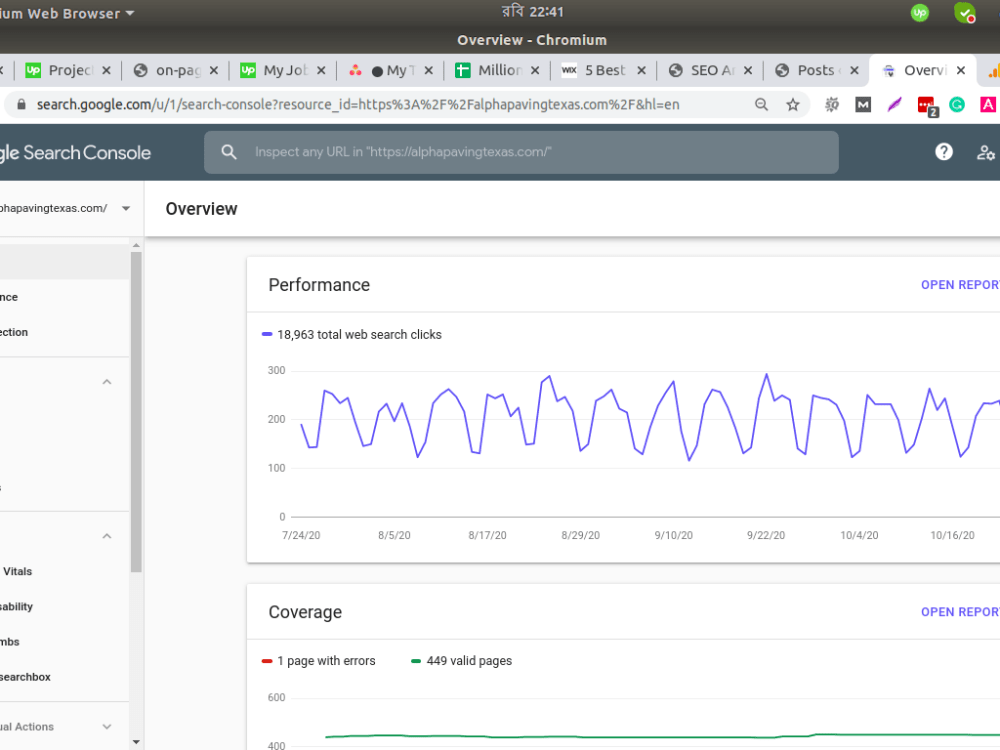
Task: Click the Performance card heading
Action: pos(319,284)
